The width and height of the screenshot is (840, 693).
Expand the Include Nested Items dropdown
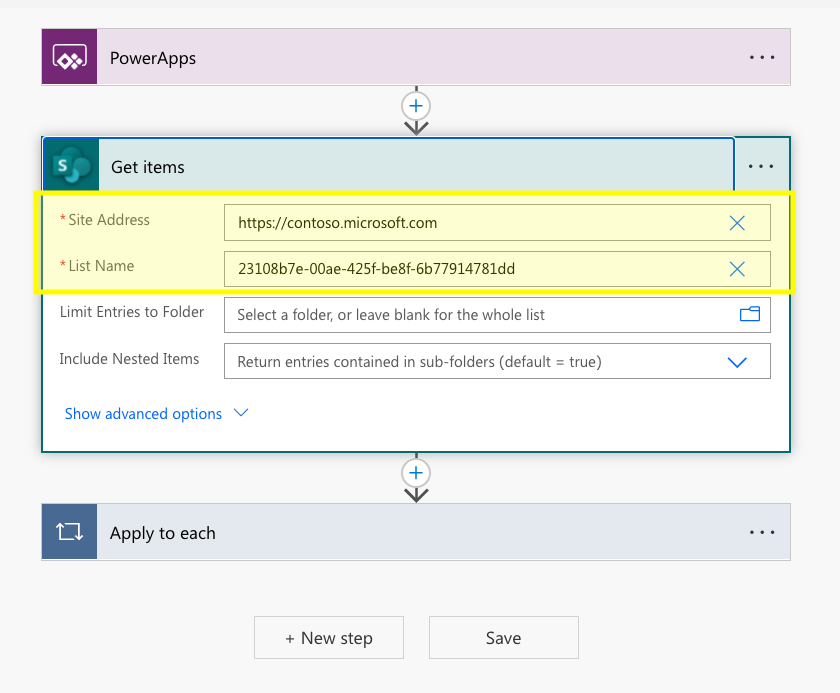tap(737, 361)
